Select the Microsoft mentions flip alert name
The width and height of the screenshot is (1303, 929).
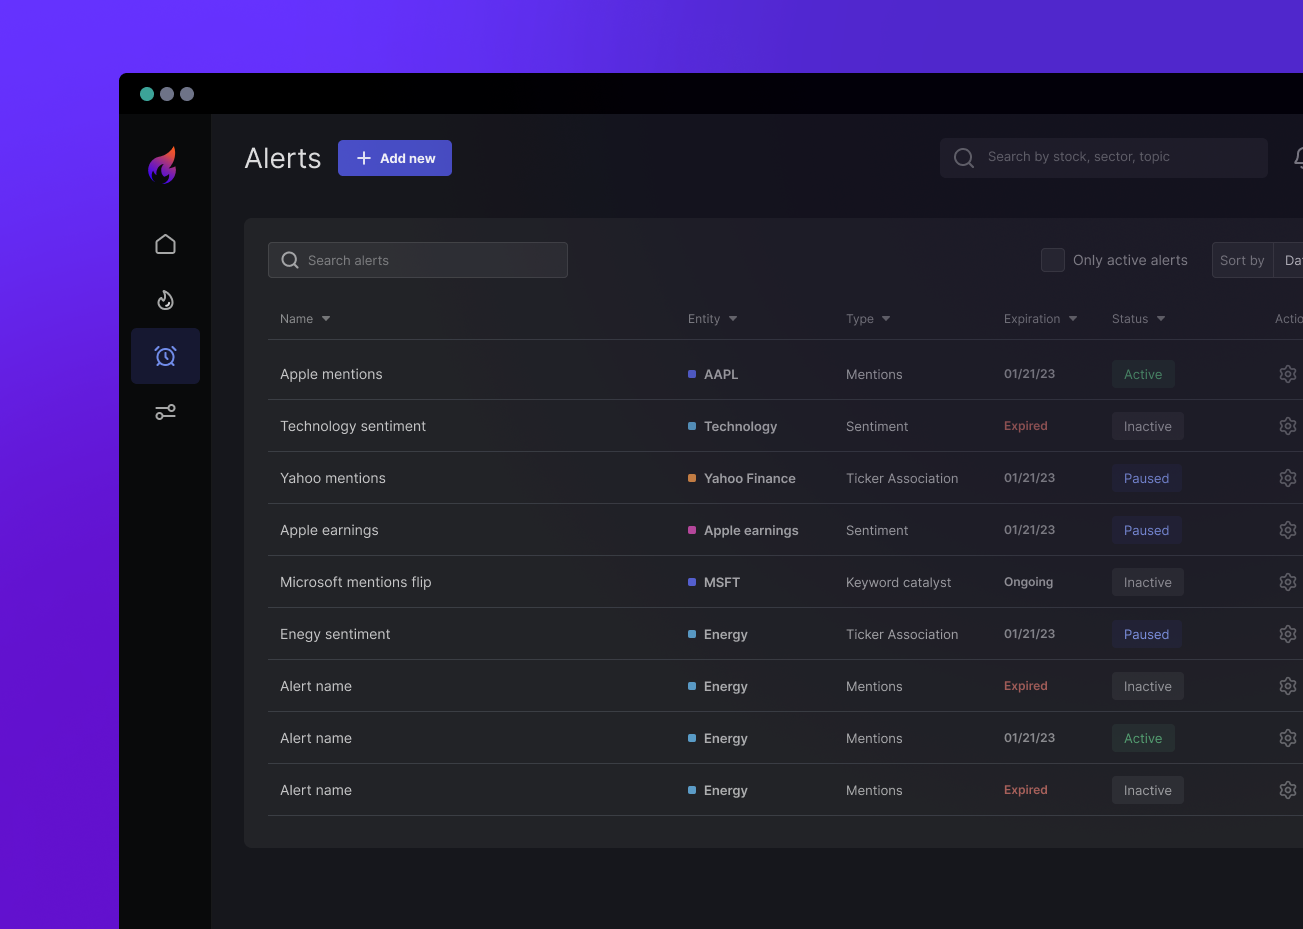356,582
